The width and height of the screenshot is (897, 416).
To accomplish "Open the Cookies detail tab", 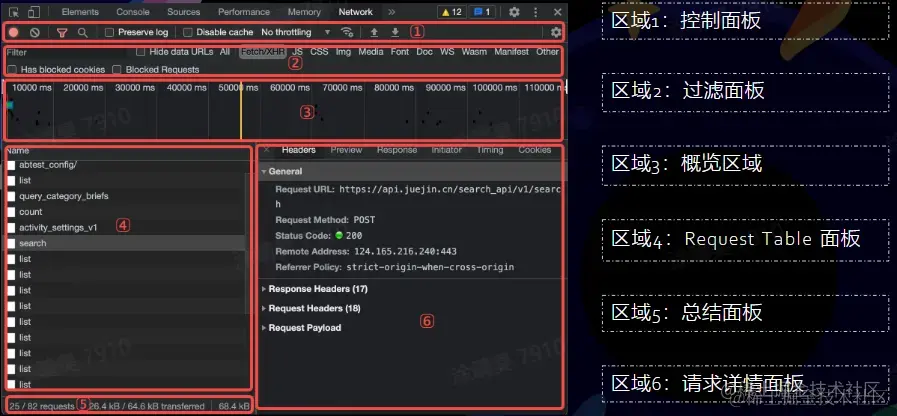I will coord(535,150).
